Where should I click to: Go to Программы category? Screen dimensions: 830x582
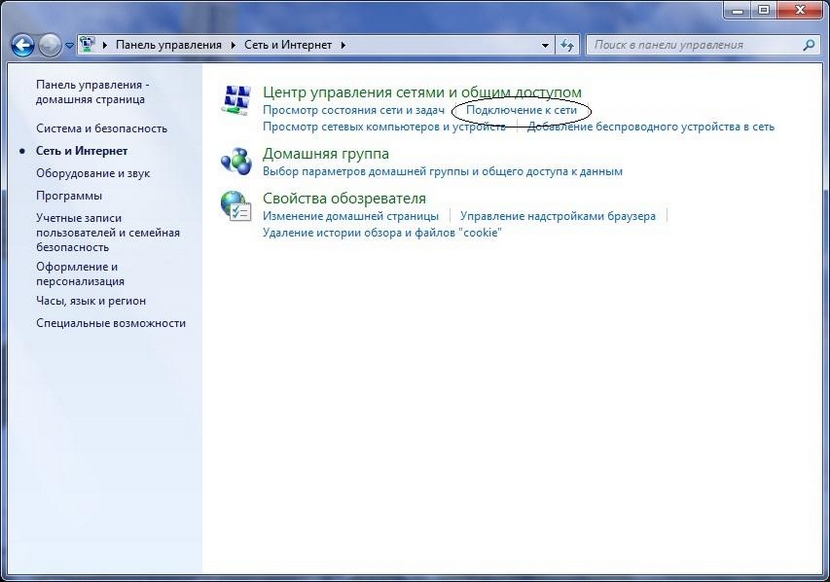click(69, 195)
